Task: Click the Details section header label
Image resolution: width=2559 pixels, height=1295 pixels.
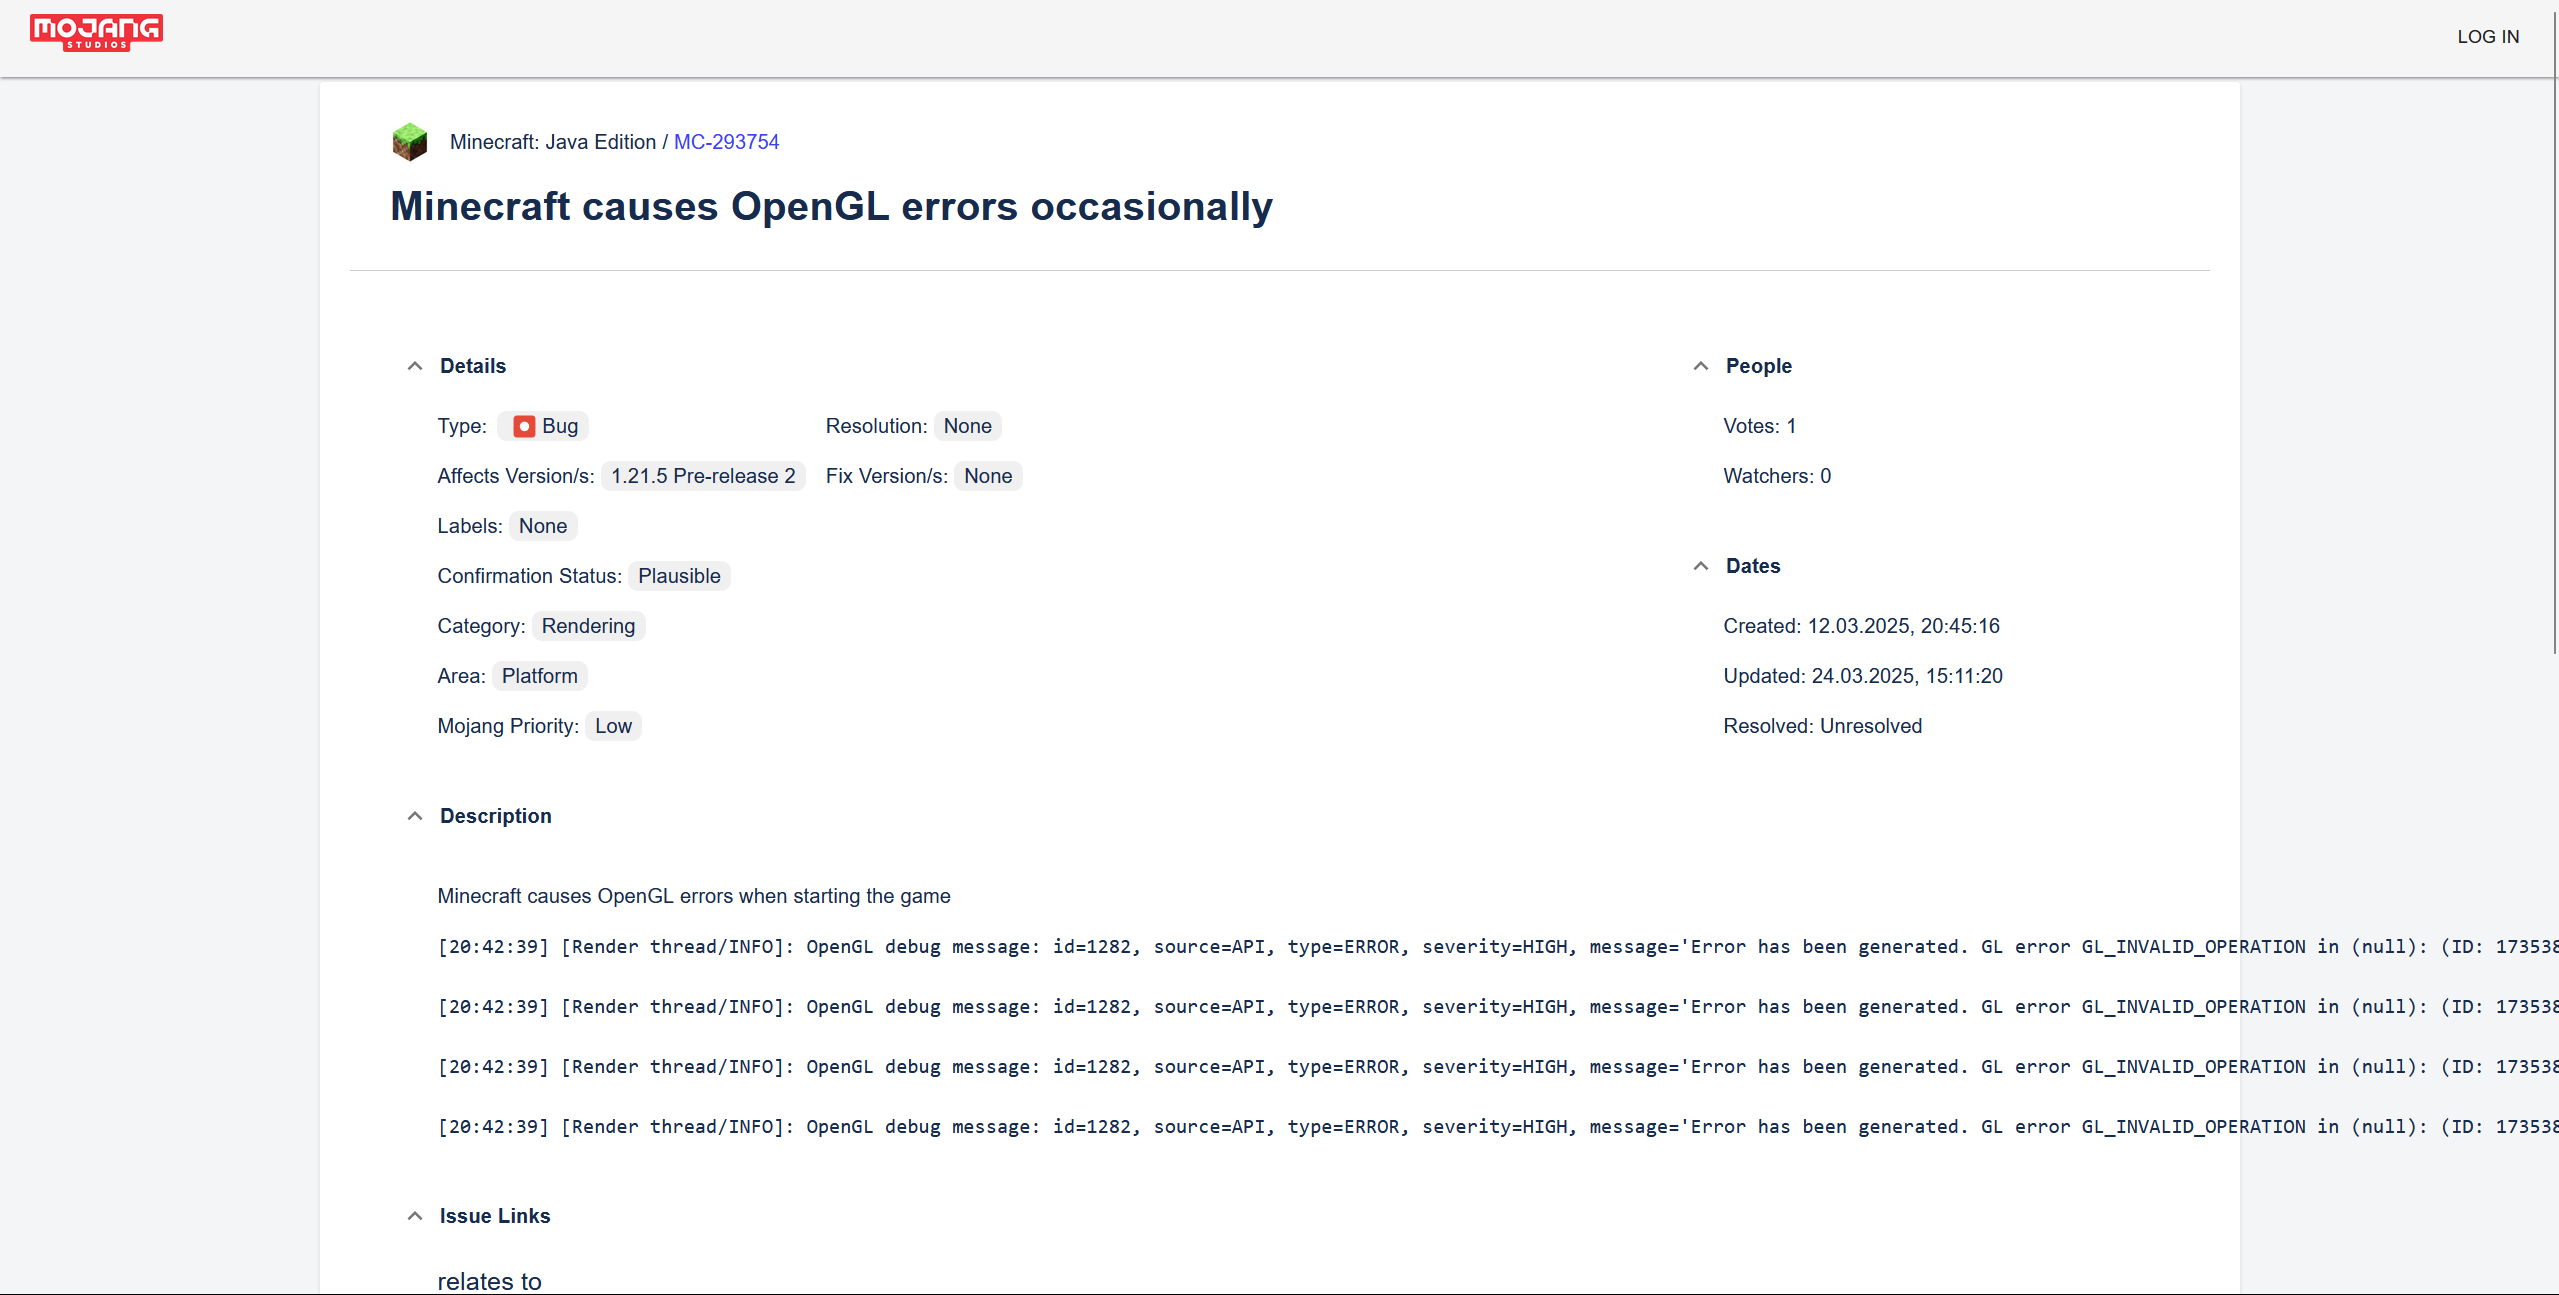Action: click(x=473, y=366)
